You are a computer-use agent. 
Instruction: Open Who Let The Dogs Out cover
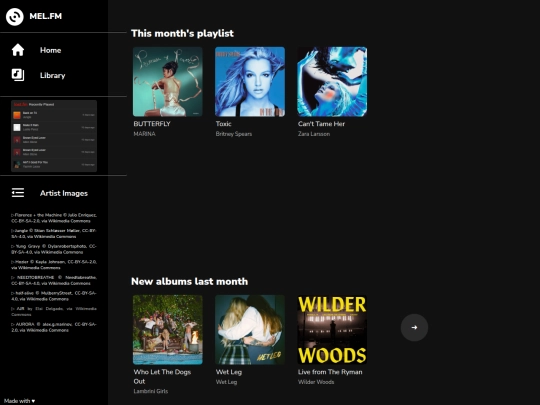pos(168,330)
